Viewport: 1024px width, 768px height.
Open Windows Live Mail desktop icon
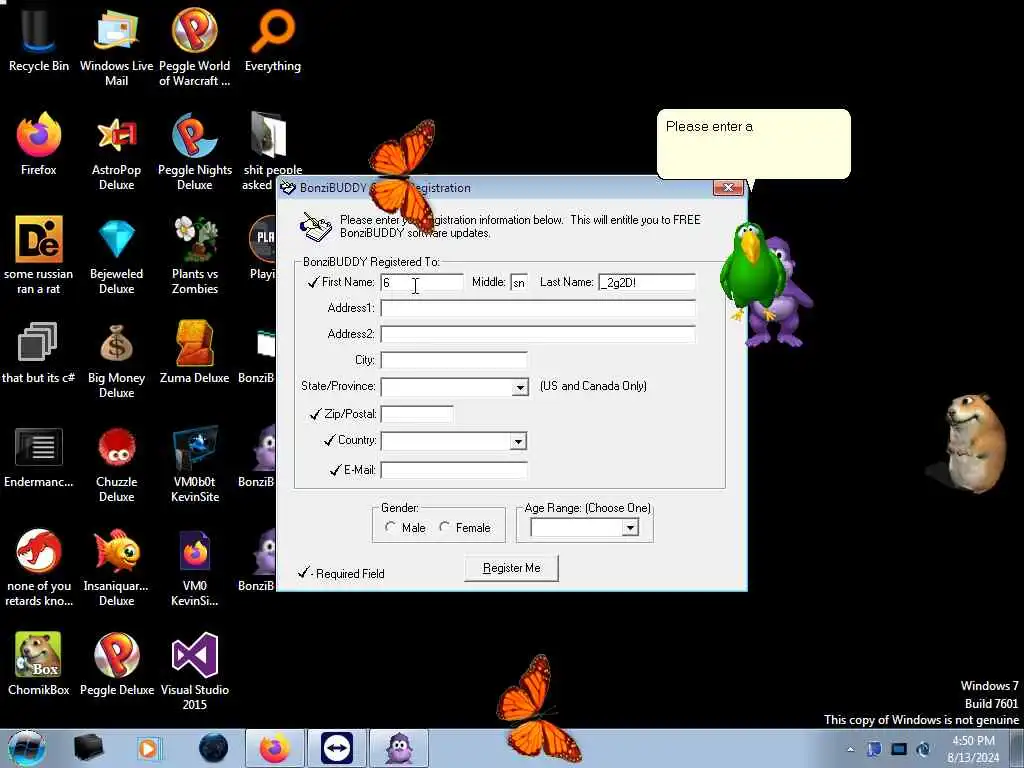(116, 47)
